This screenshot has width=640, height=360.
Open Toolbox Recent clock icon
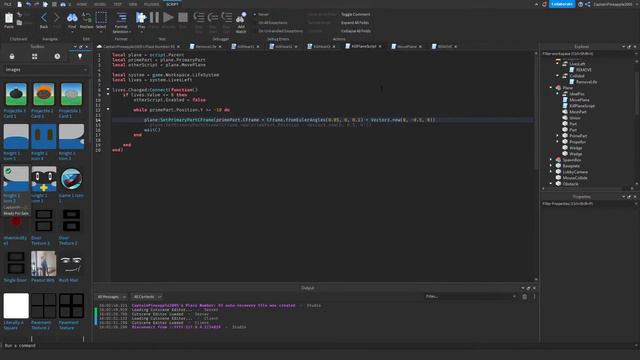click(x=57, y=56)
